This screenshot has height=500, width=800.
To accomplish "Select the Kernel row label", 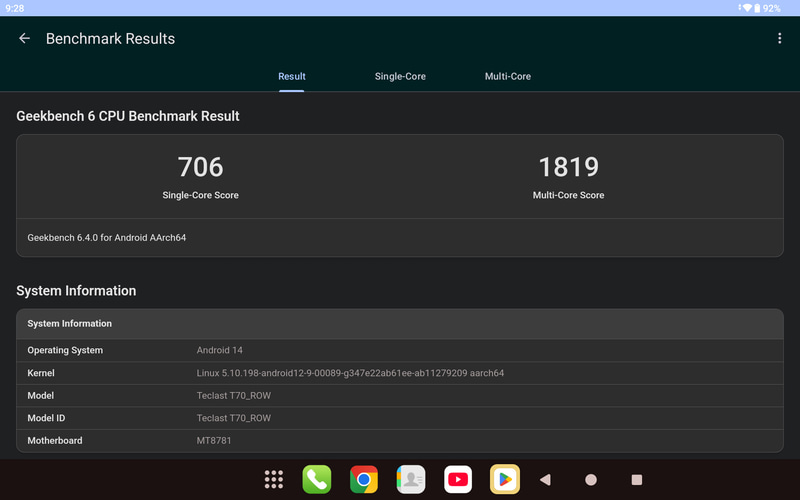I will pos(41,373).
